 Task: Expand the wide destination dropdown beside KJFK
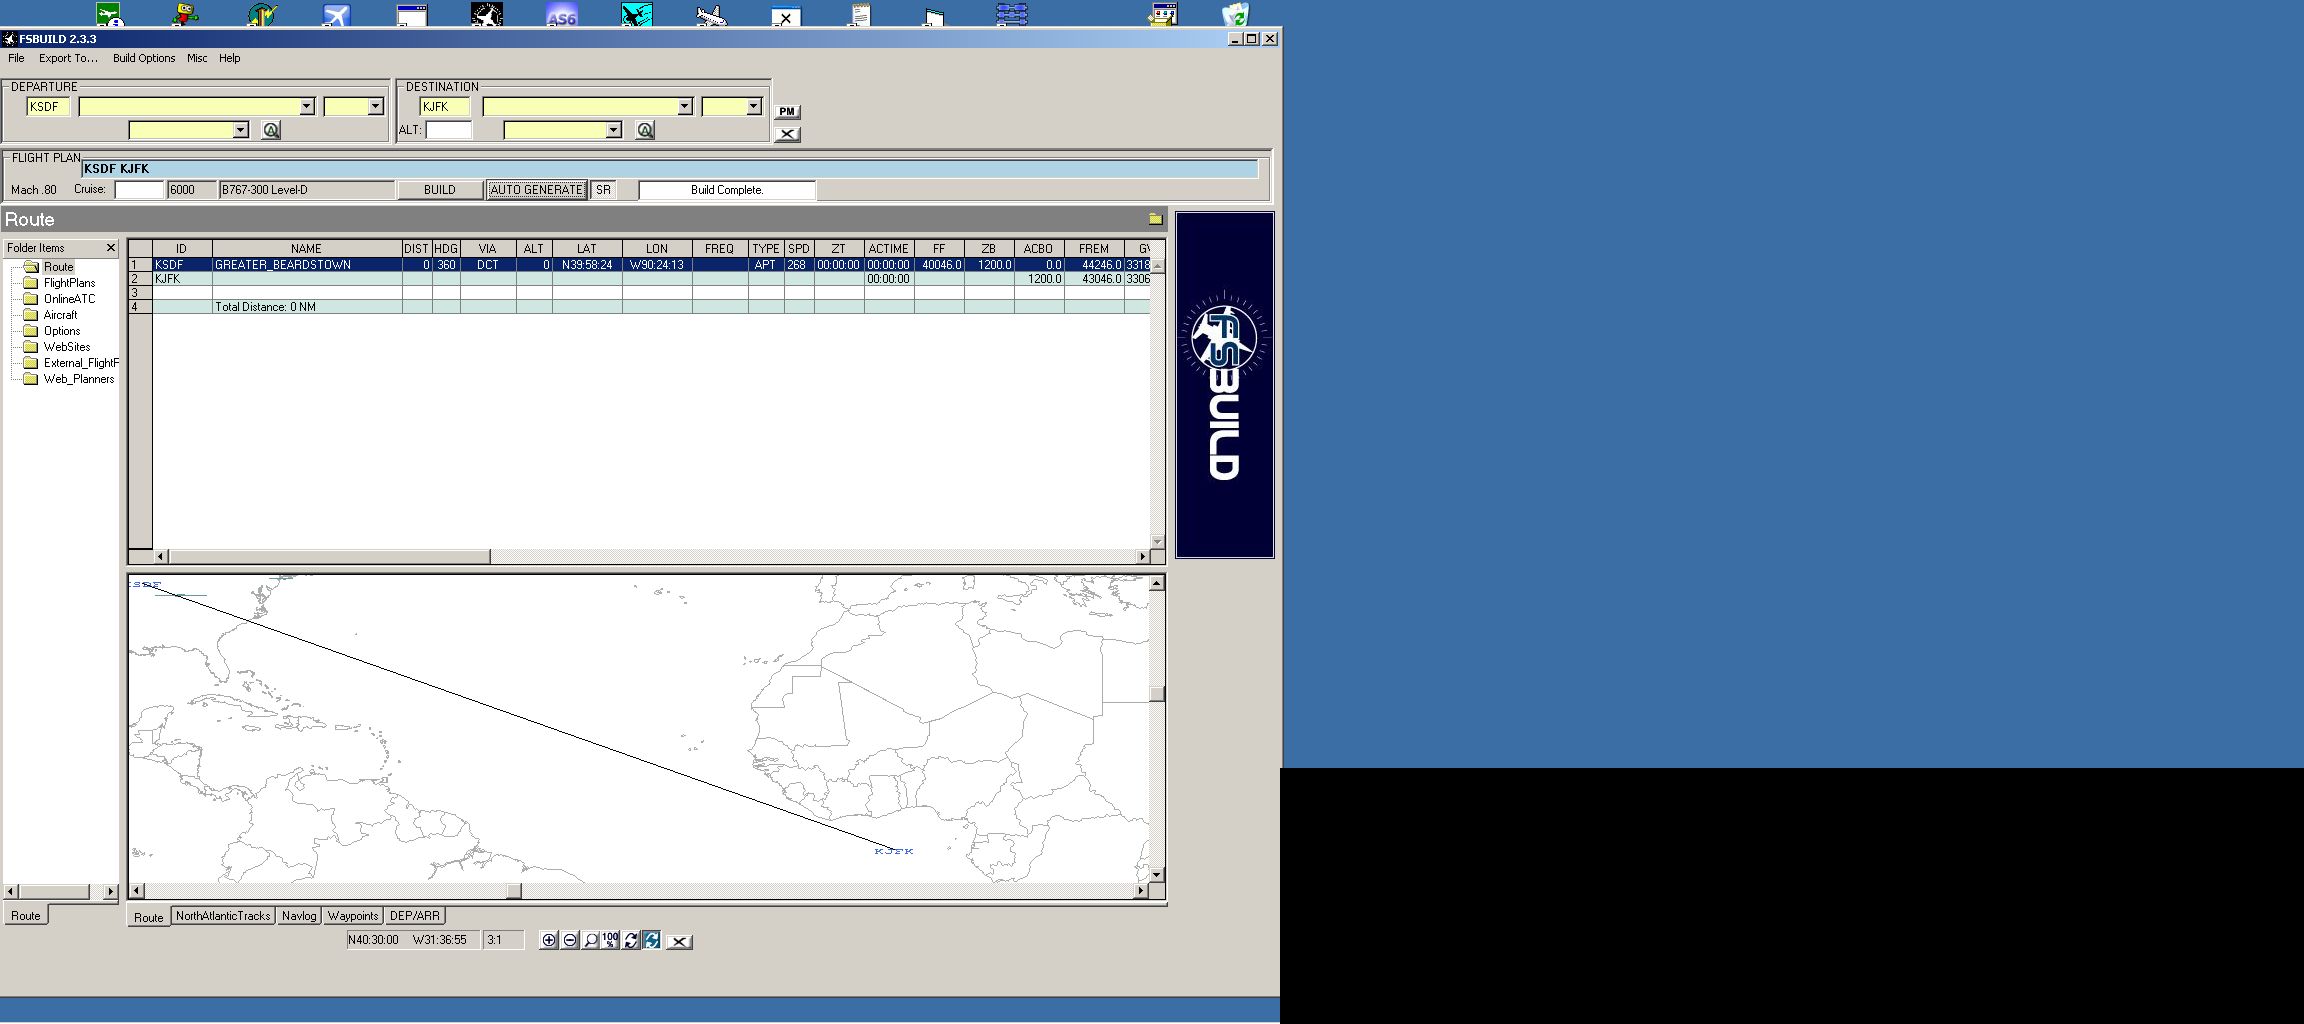685,107
